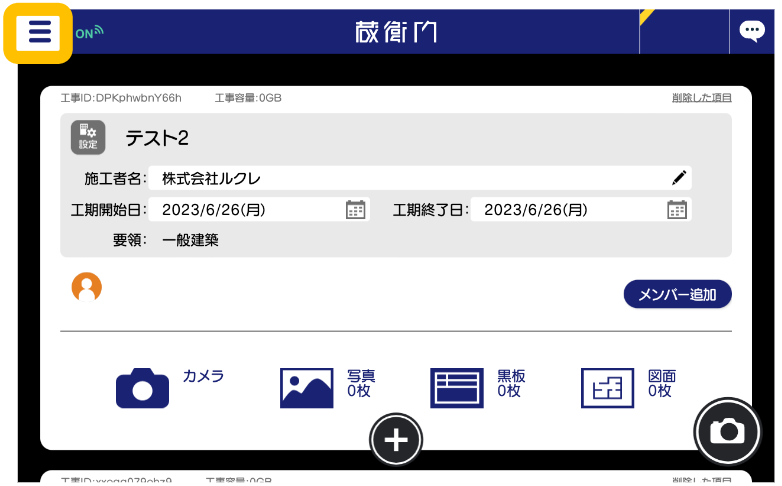Open calendar for 工期終了日
The image size is (782, 486).
[x=677, y=210]
